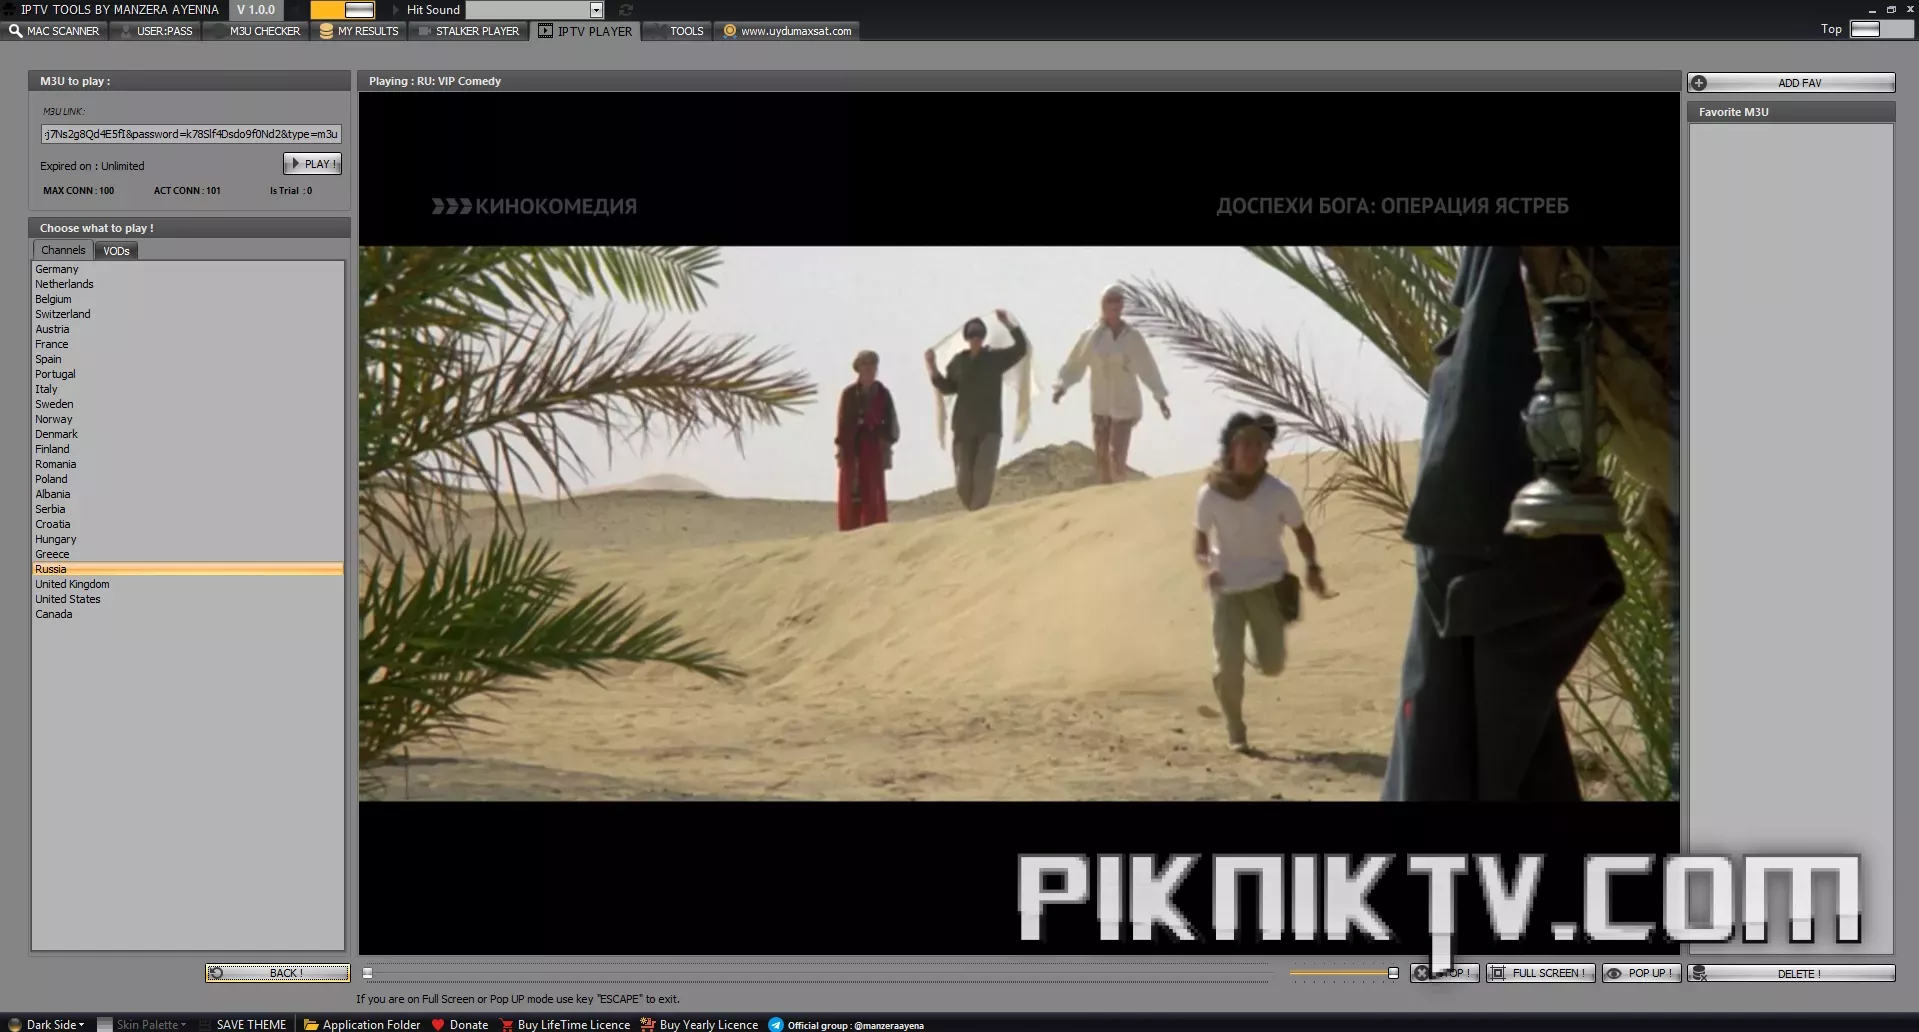
Task: Switch to the USER:PASS tab
Action: [x=156, y=31]
